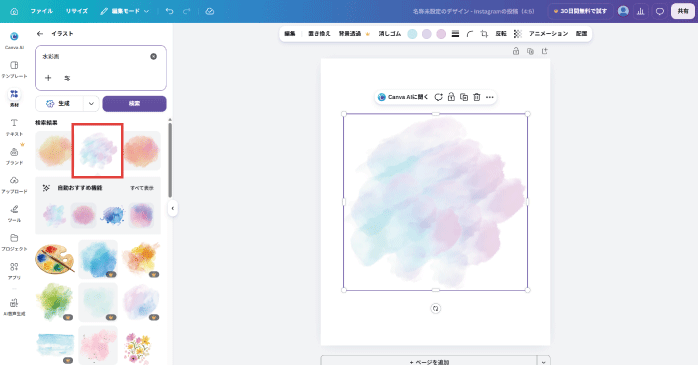698x365 pixels.
Task: Select the paint palette with brush illustration
Action: point(55,259)
